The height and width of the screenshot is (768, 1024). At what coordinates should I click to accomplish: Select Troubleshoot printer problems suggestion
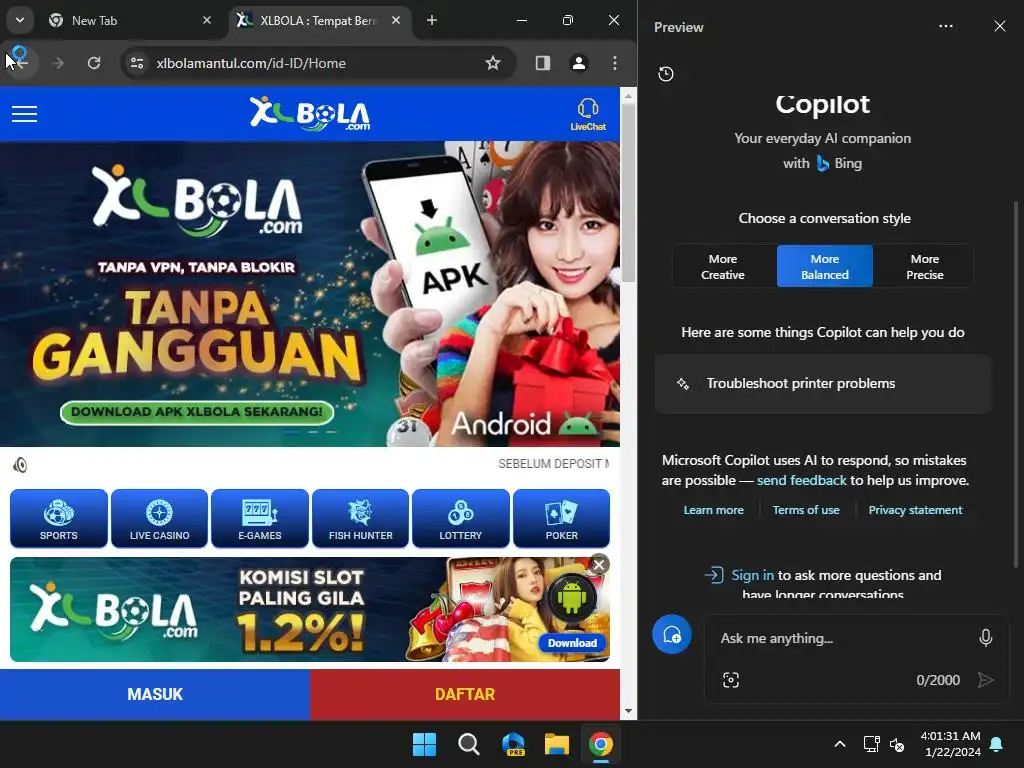(x=823, y=384)
